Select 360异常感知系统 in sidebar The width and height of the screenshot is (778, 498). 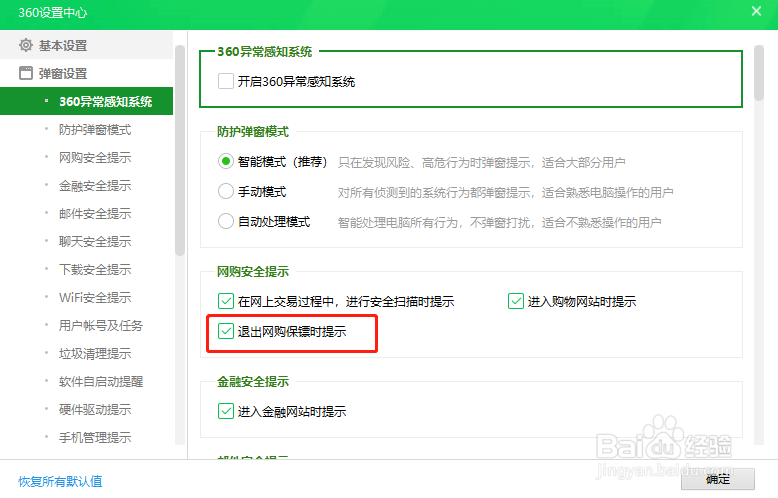point(86,101)
